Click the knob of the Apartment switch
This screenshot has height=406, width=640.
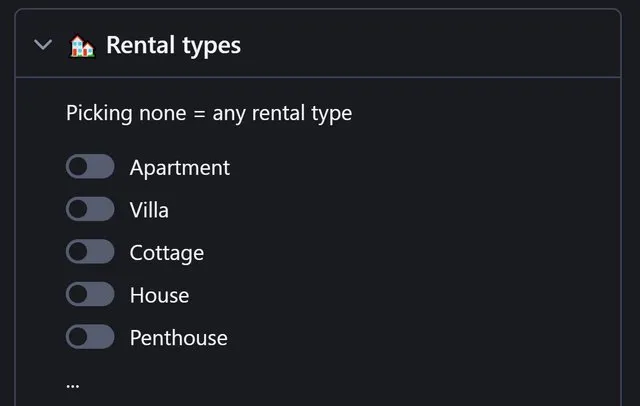(x=78, y=166)
